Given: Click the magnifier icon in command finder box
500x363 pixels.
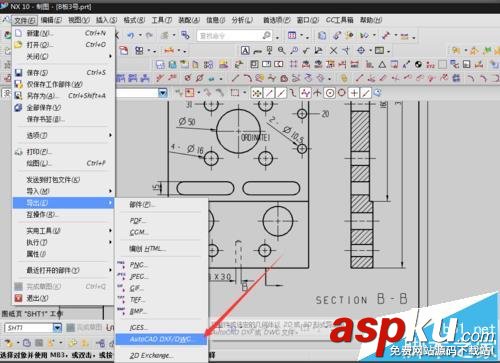Looking at the screenshot, I should (x=266, y=35).
